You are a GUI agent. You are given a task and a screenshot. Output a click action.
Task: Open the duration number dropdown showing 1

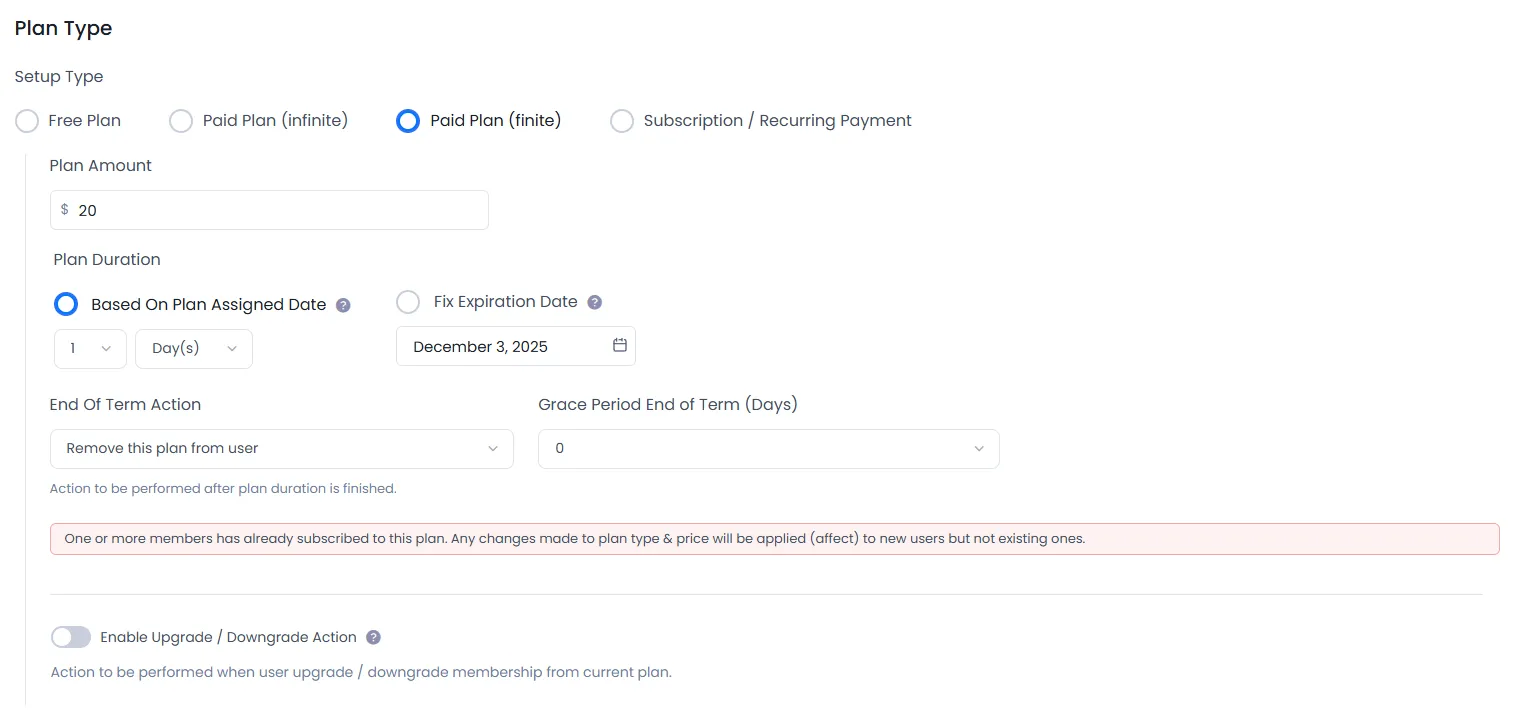pos(90,348)
